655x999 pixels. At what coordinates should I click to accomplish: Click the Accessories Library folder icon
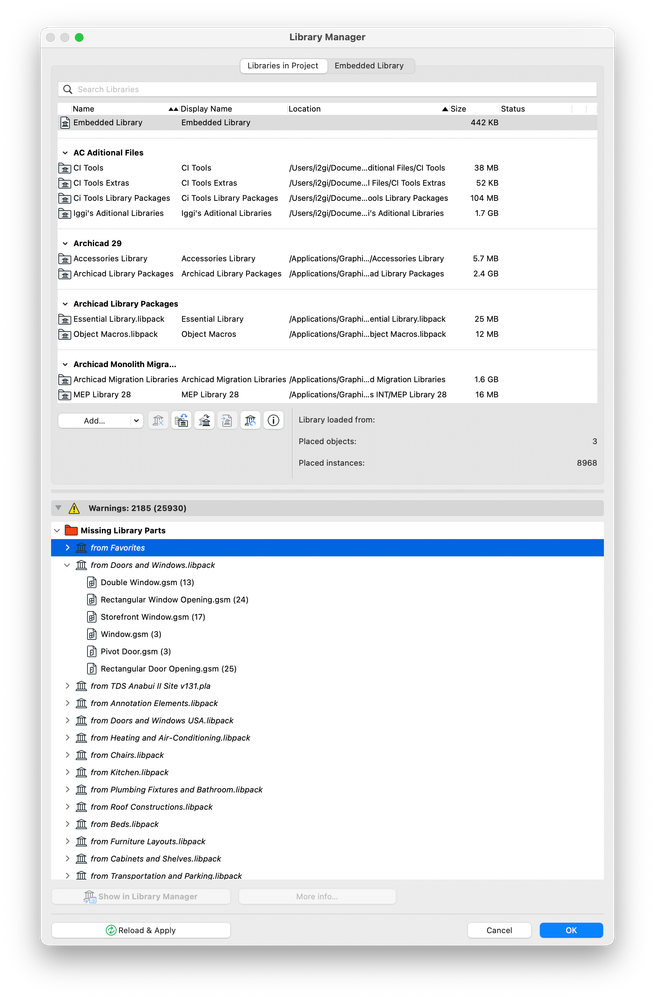(64, 259)
